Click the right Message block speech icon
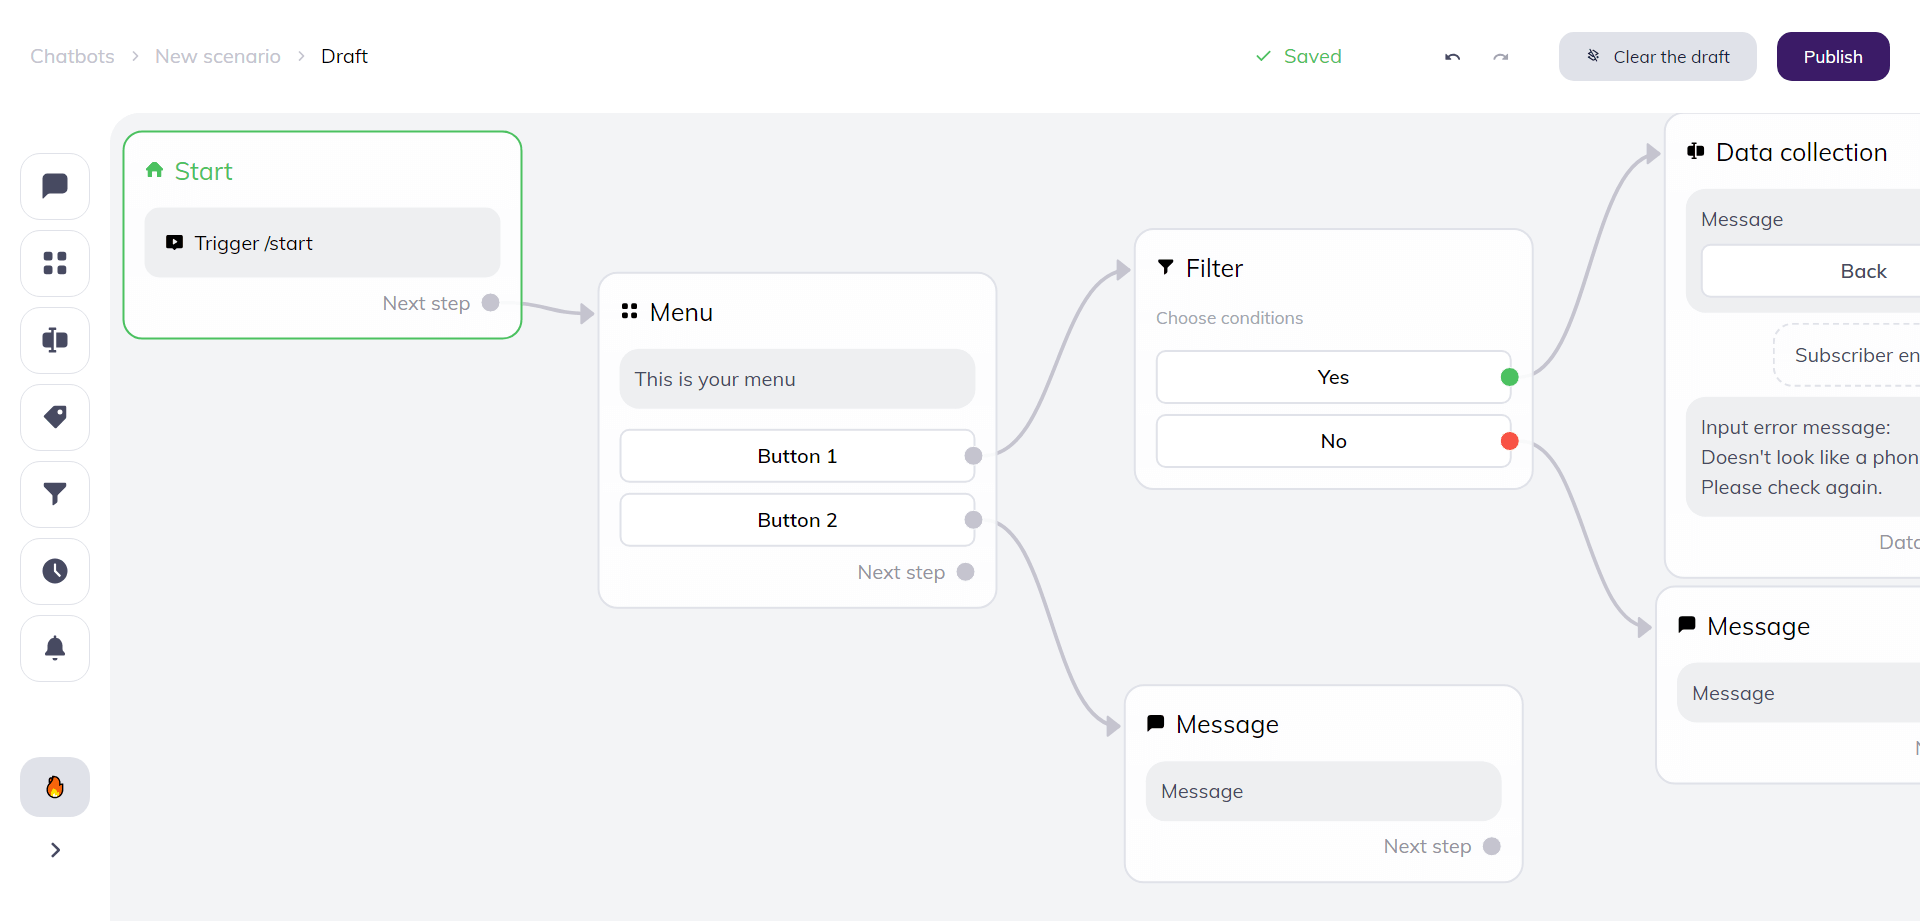 click(x=1687, y=625)
